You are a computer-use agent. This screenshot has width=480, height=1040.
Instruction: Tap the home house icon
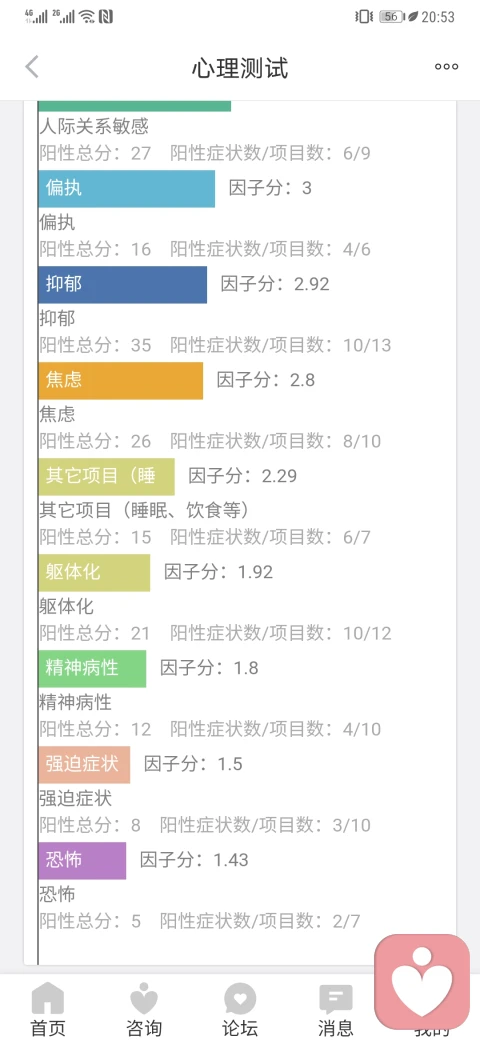pos(48,998)
